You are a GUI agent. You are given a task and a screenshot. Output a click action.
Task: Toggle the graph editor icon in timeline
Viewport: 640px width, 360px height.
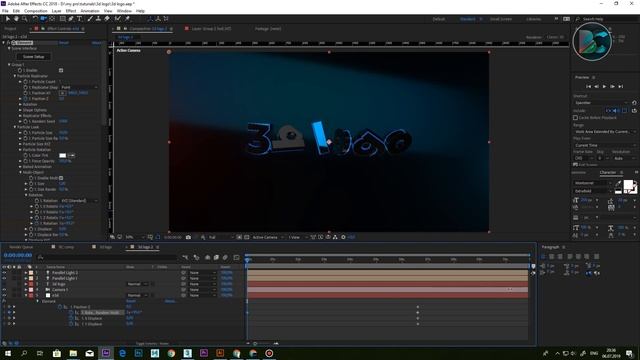(x=236, y=258)
